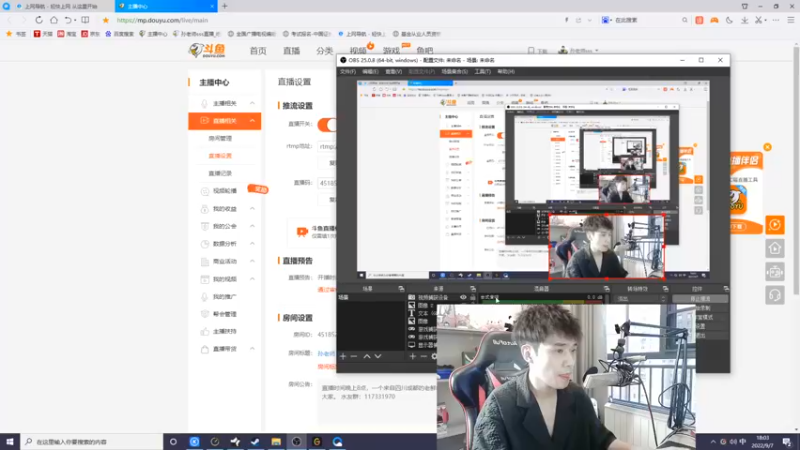Open the user account dropdown in Douyu header
Viewport: 800px width, 450px height.
tap(579, 51)
